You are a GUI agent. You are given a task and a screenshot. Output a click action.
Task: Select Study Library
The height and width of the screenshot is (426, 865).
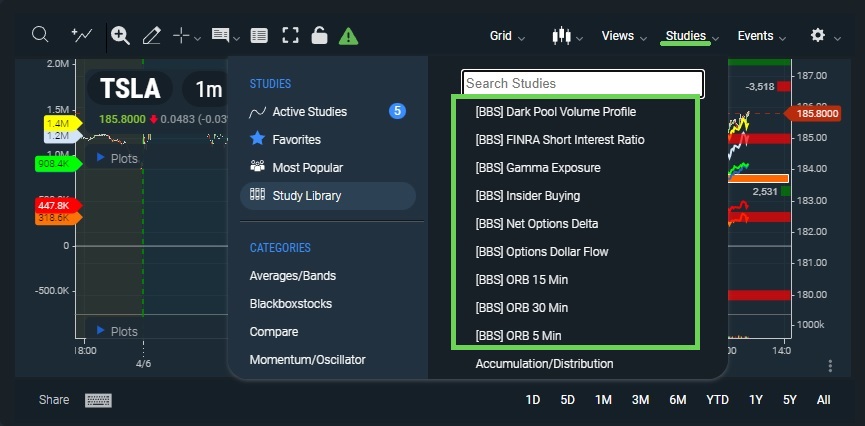[x=328, y=196]
